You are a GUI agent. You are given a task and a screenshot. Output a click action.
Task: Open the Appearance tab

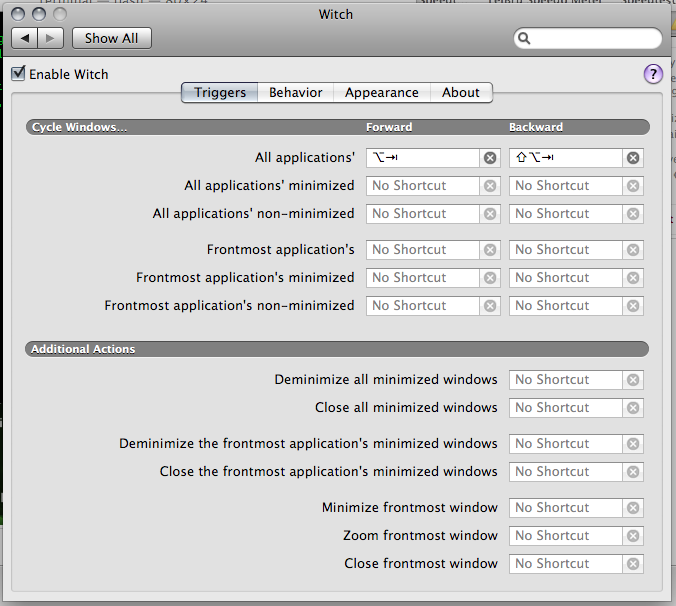tap(381, 92)
